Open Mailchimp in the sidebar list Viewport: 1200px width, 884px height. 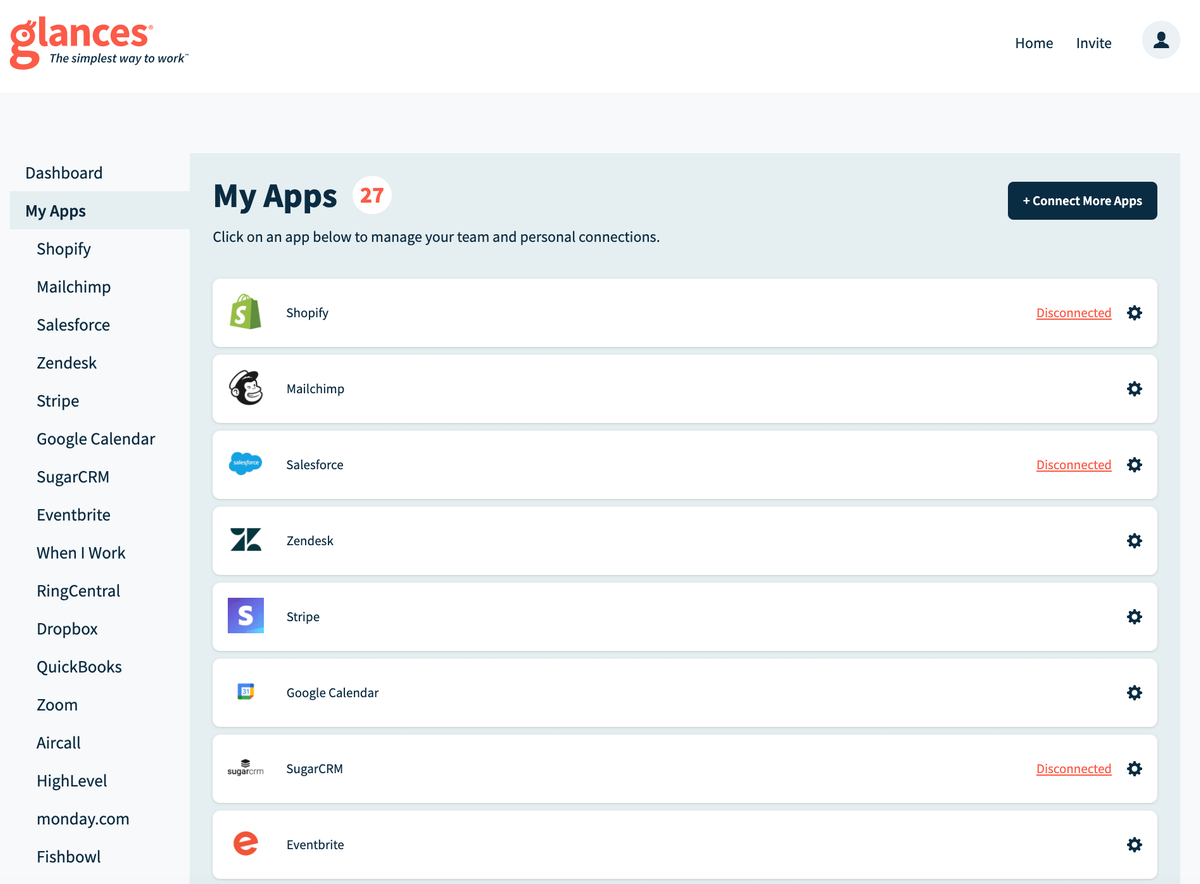tap(74, 287)
